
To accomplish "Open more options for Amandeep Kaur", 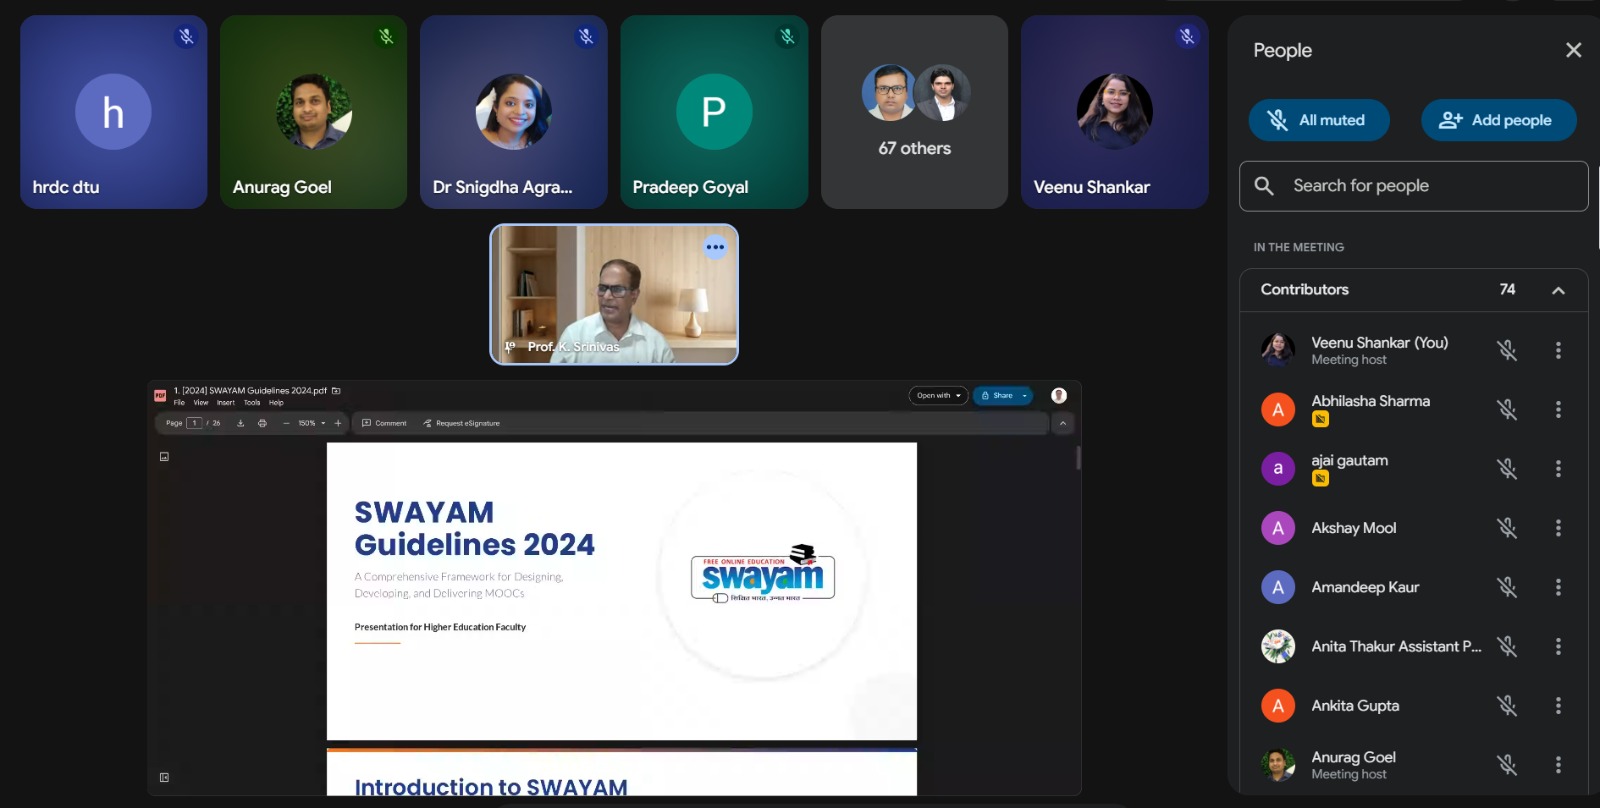I will (1558, 587).
